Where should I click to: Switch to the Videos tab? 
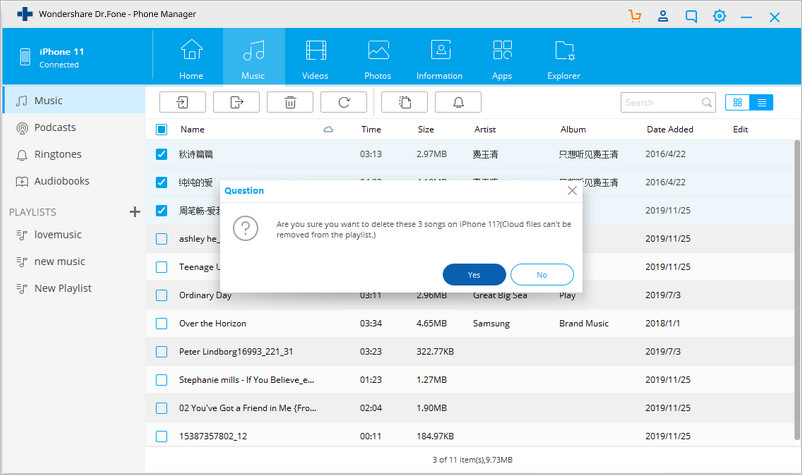pyautogui.click(x=315, y=59)
